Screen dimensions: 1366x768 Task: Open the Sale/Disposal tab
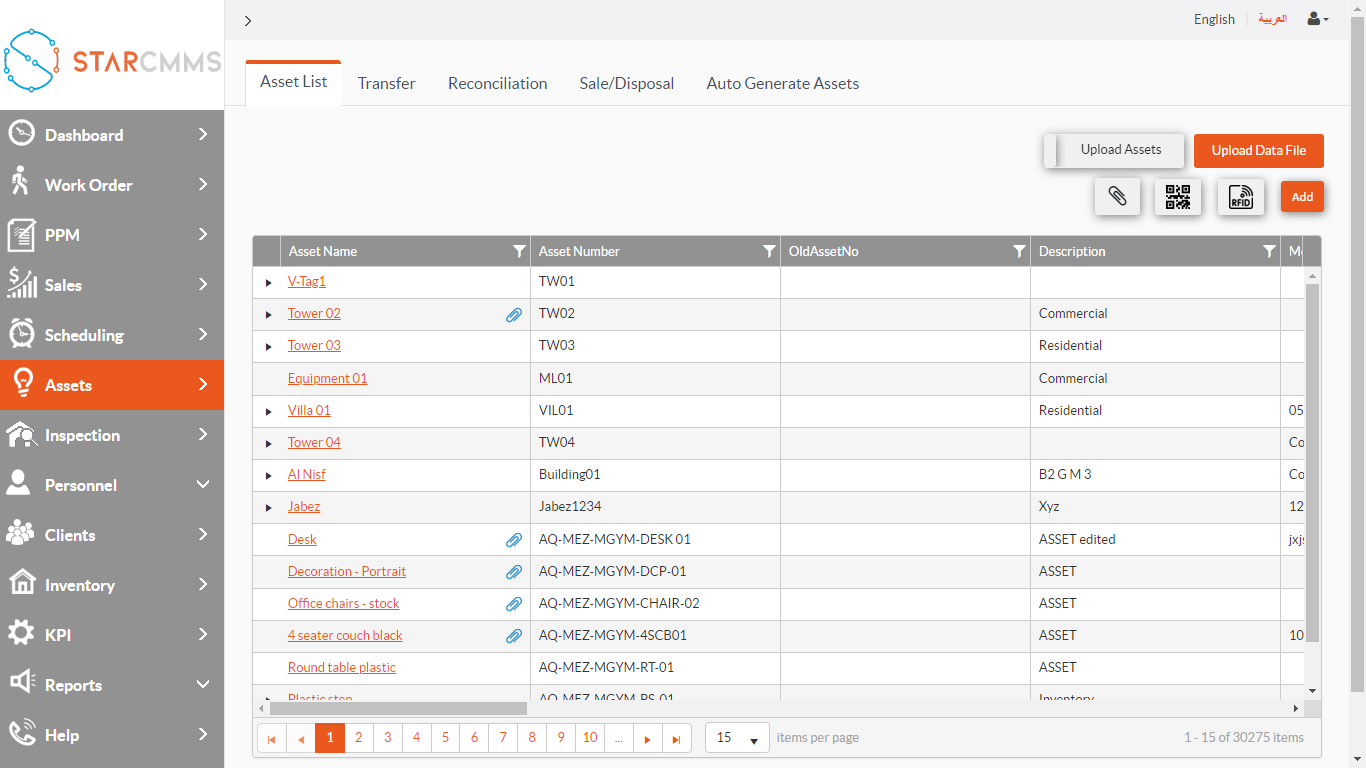pyautogui.click(x=626, y=84)
